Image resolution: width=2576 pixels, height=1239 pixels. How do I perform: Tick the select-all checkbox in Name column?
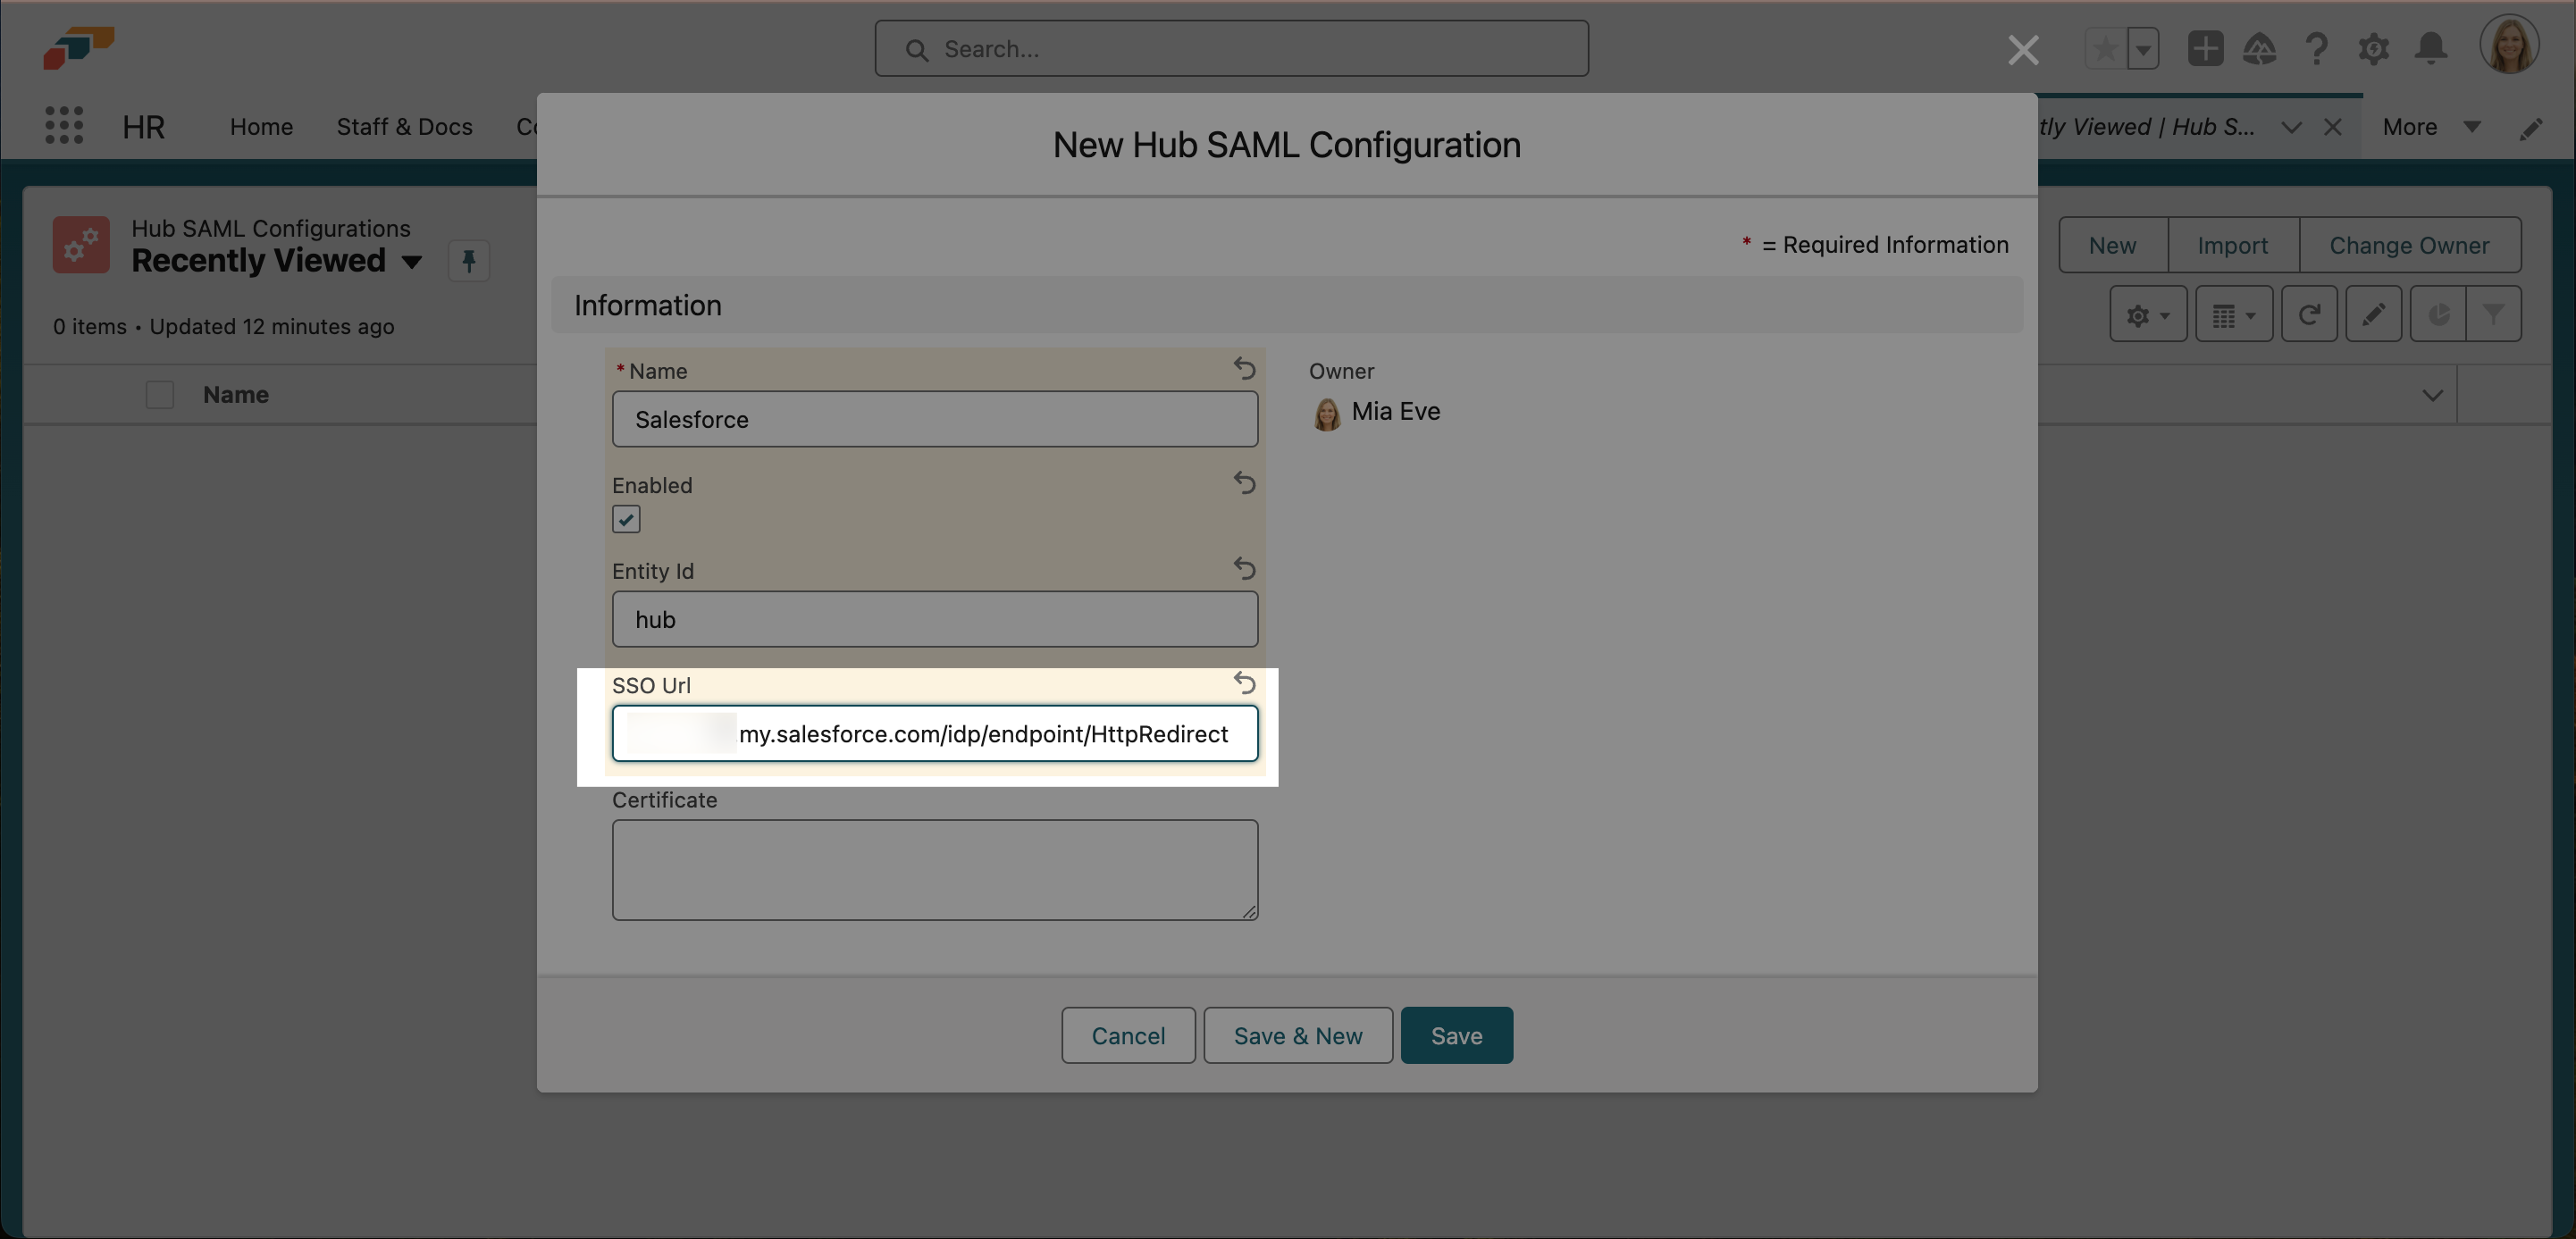coord(160,395)
